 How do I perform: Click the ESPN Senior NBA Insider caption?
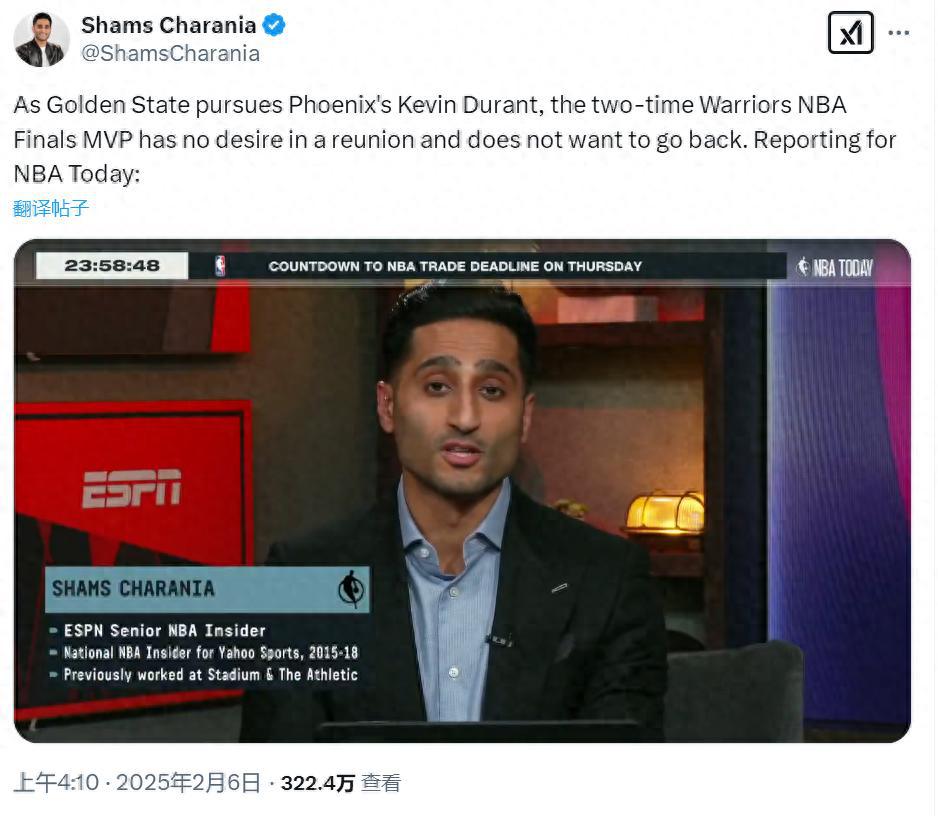click(x=165, y=631)
